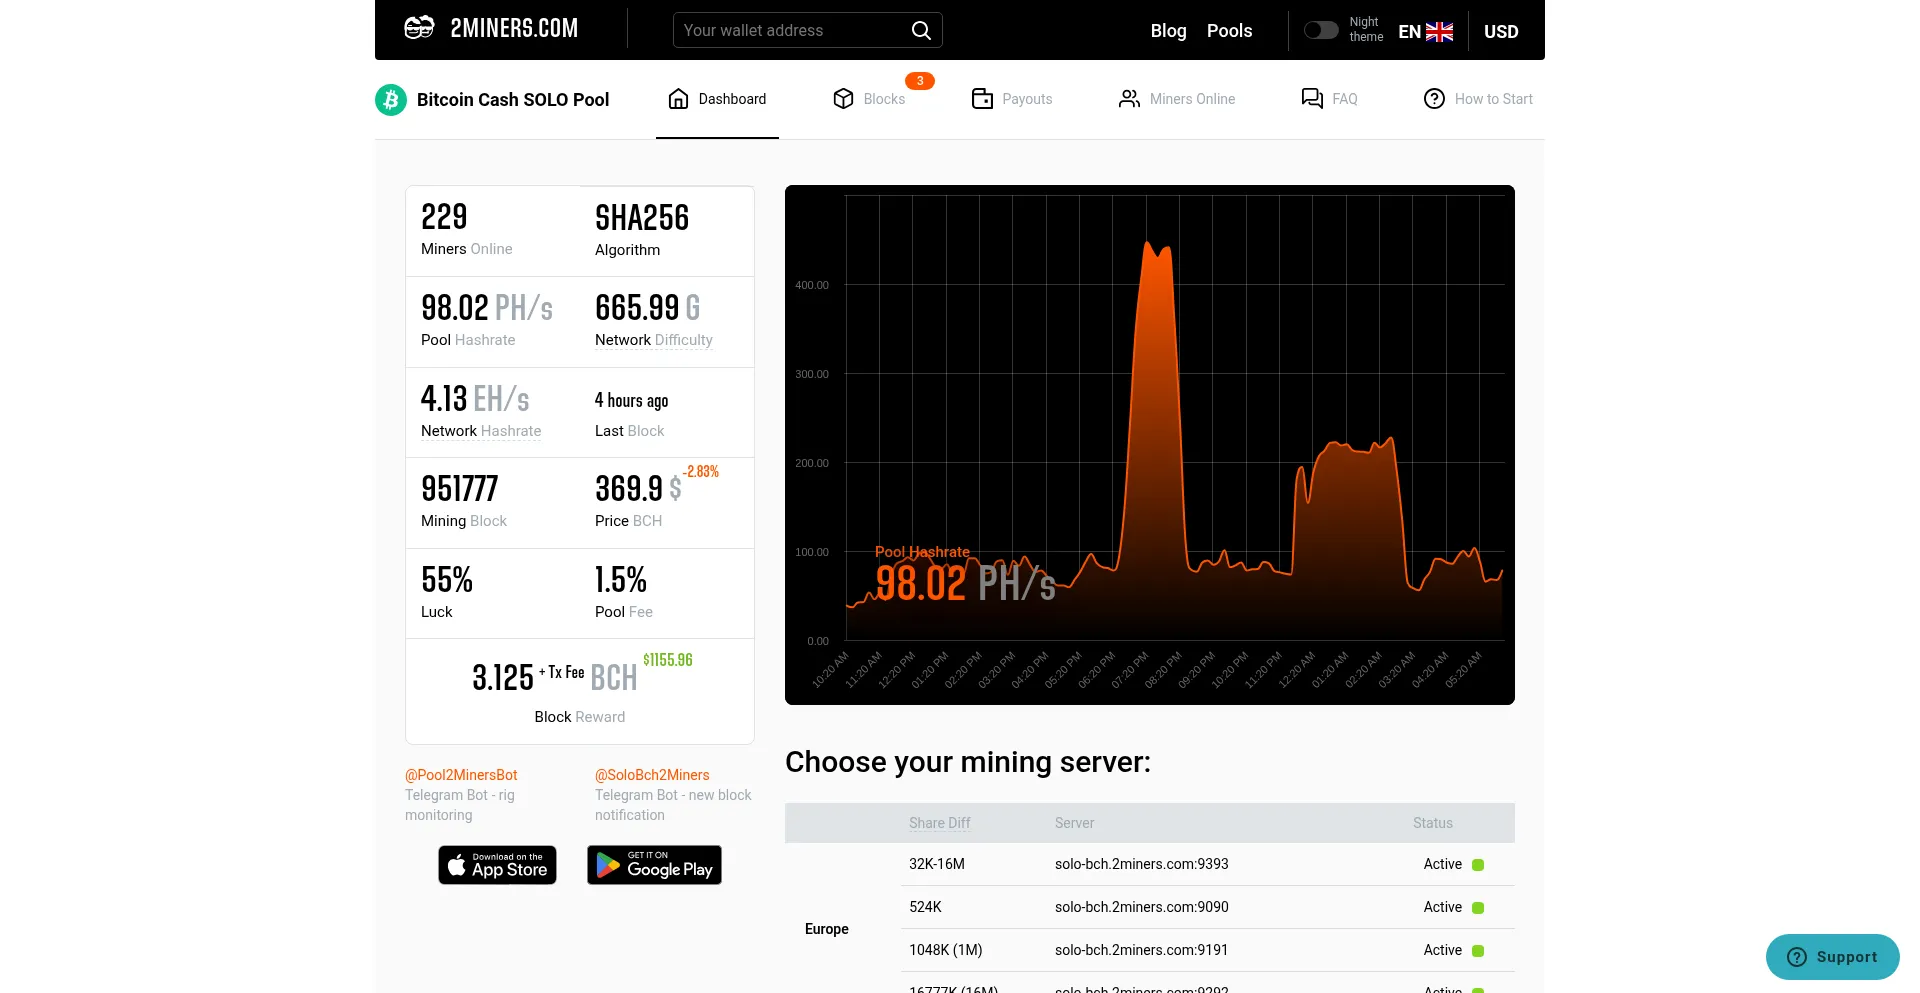Open the Pools link

pyautogui.click(x=1229, y=31)
